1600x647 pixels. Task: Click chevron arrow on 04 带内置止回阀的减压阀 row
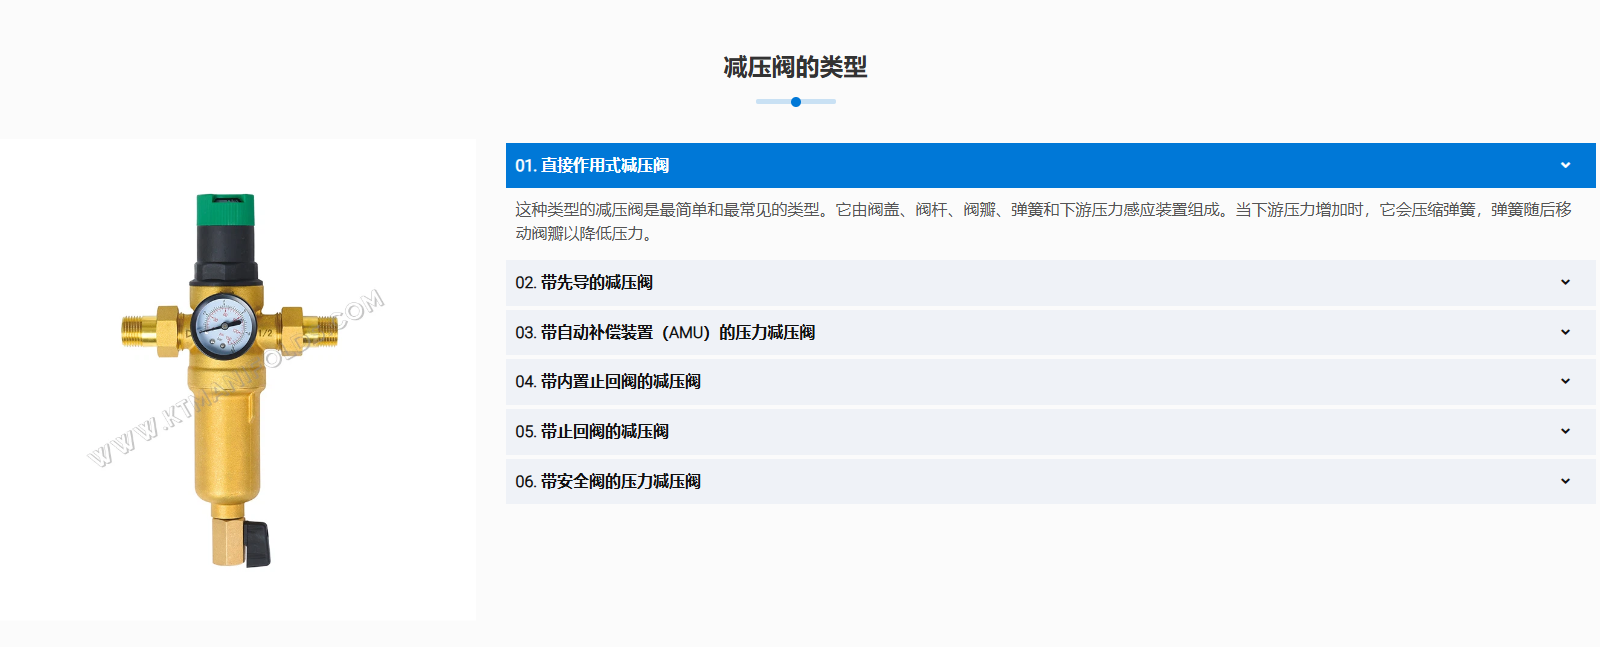coord(1565,382)
